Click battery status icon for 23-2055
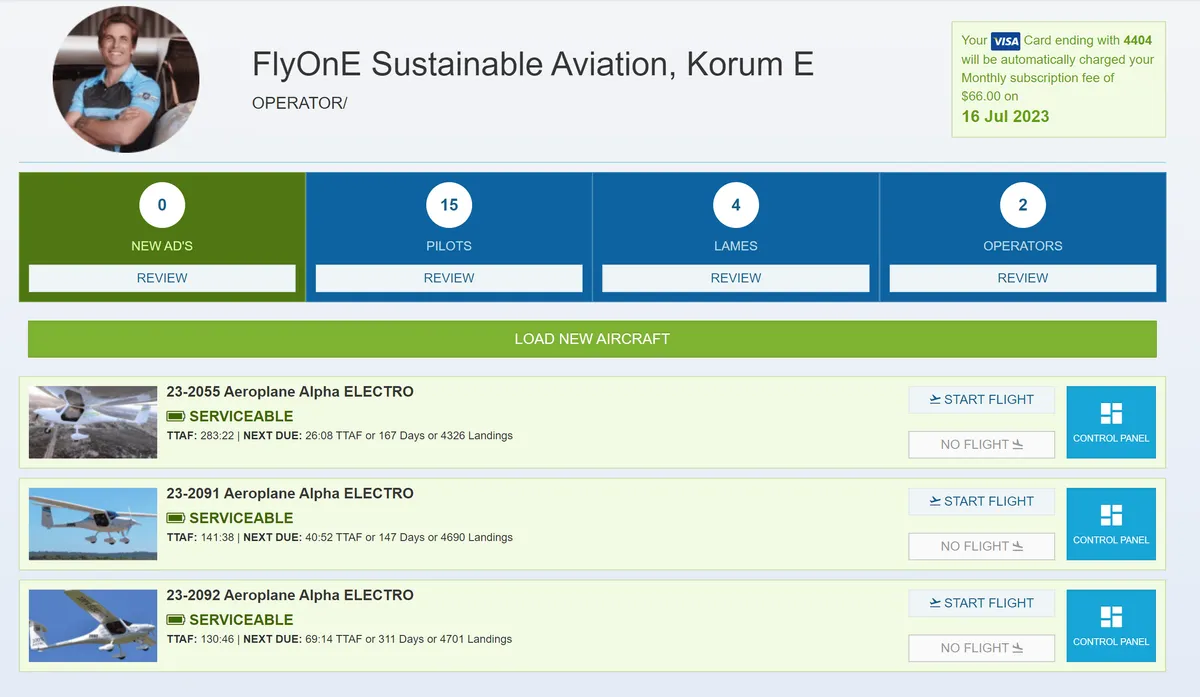 pos(176,417)
